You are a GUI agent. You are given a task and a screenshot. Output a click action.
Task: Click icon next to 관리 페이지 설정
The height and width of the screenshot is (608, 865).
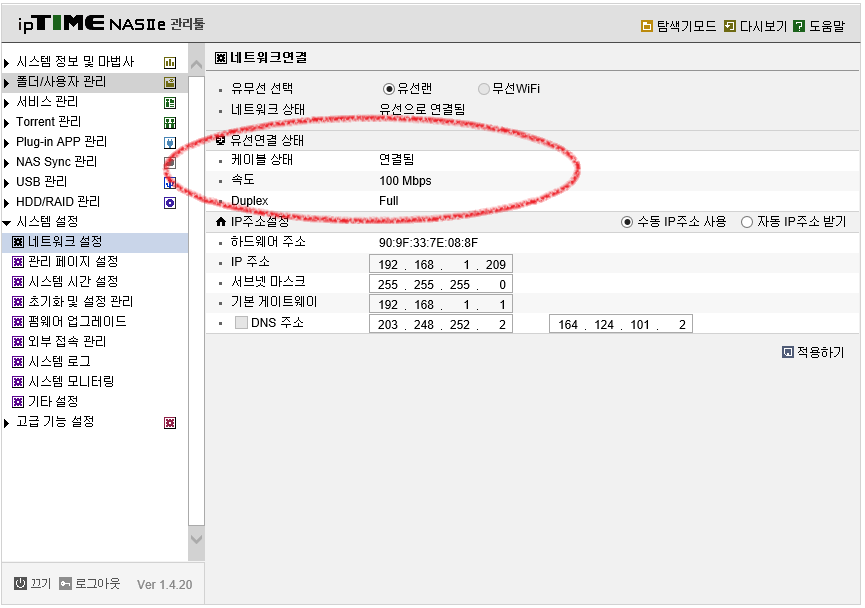tap(18, 262)
